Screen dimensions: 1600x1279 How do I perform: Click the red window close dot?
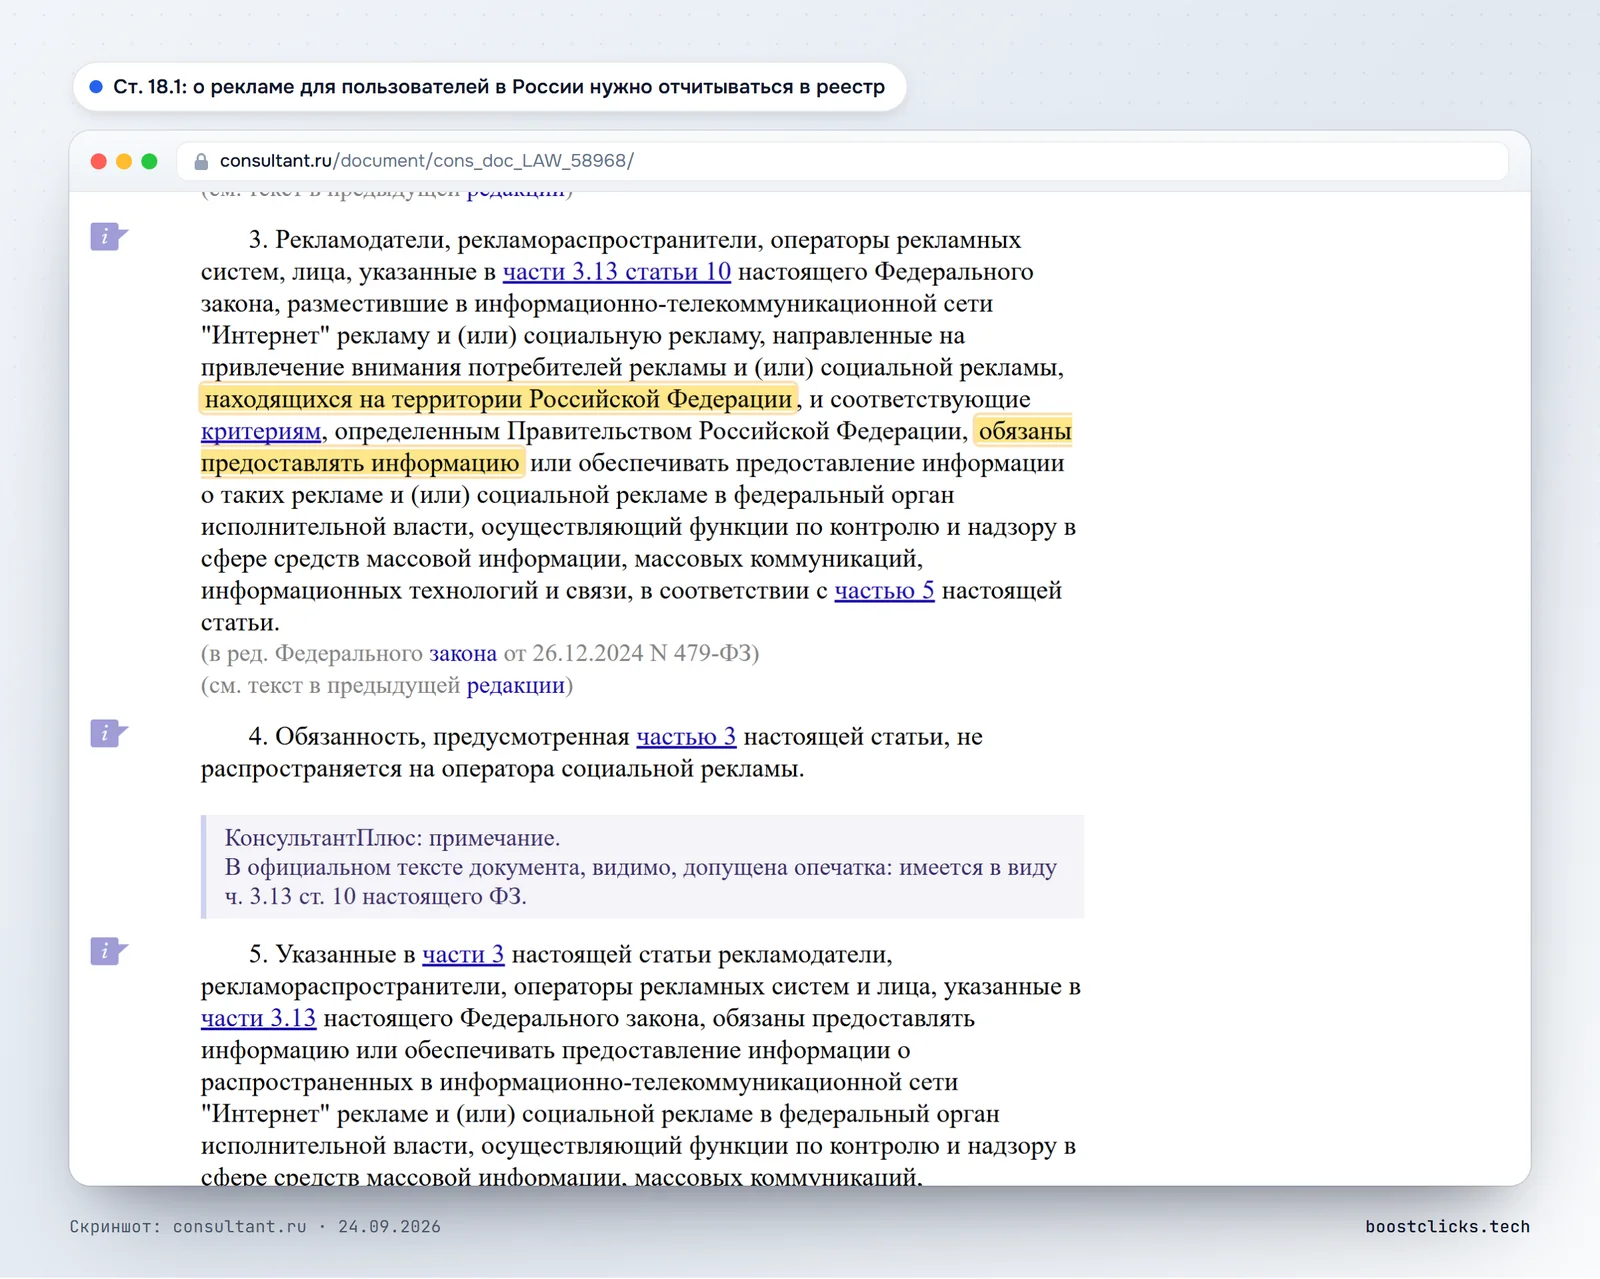[98, 161]
